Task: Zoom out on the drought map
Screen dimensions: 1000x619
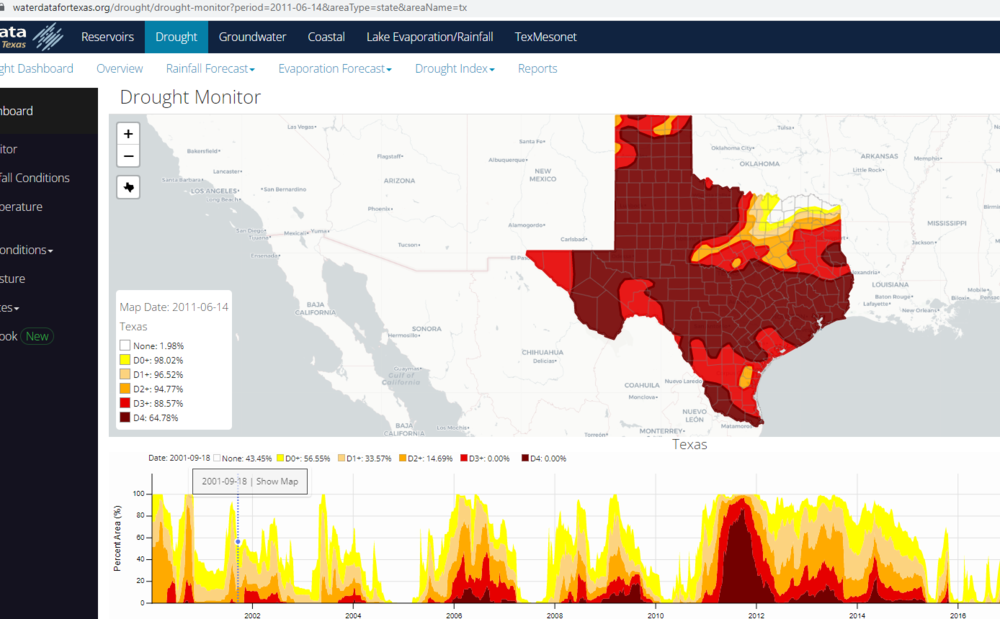Action: coord(128,157)
